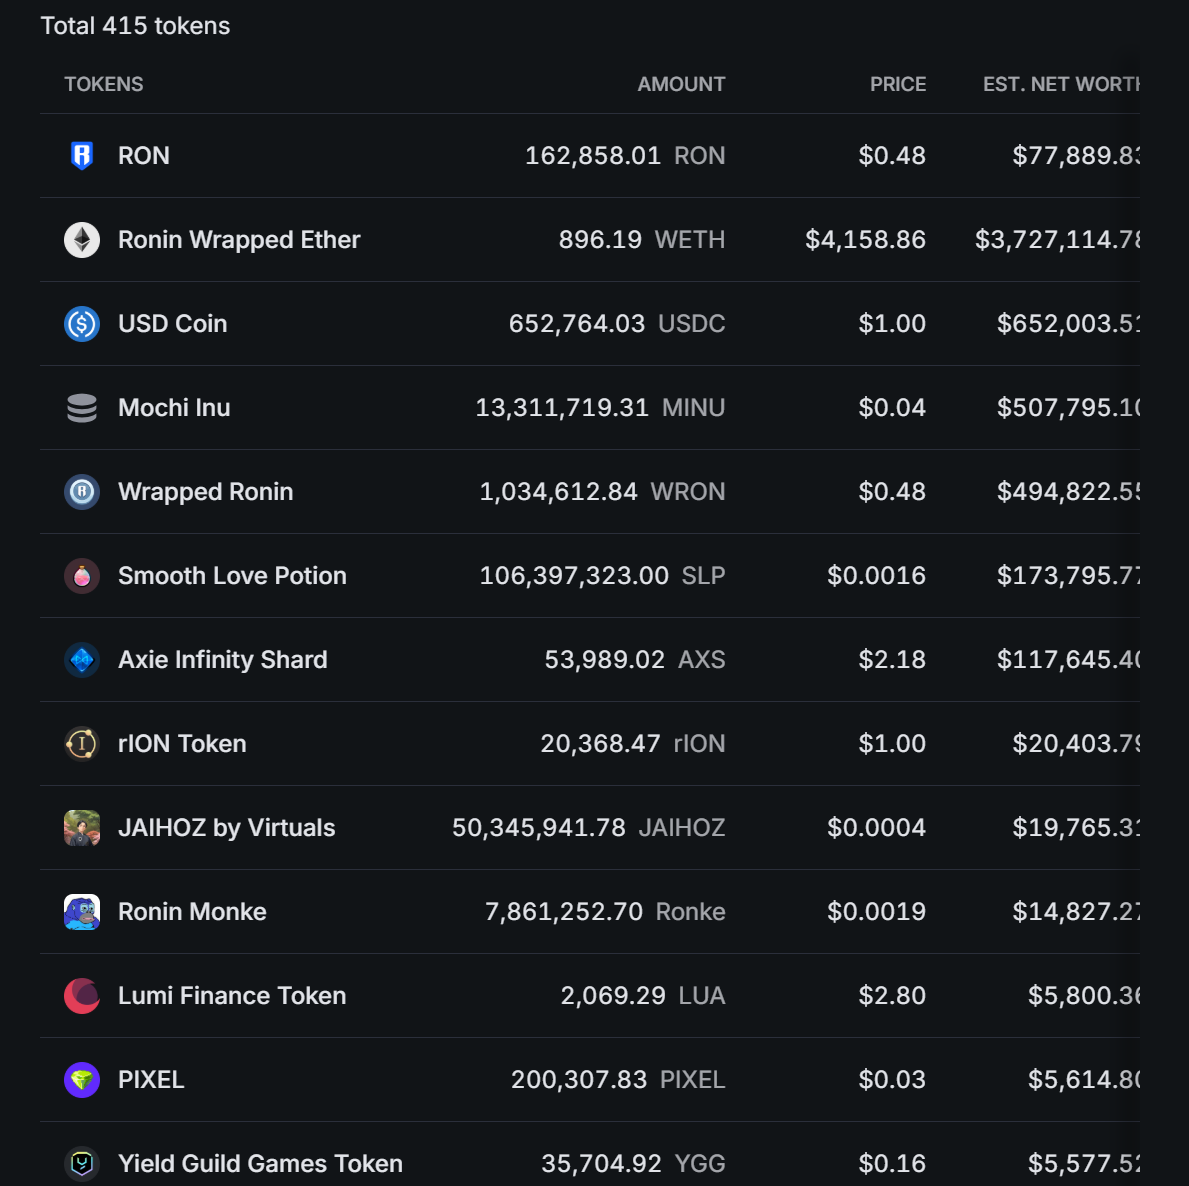The height and width of the screenshot is (1186, 1189).
Task: Open the Lumi Finance Token link
Action: pos(232,996)
